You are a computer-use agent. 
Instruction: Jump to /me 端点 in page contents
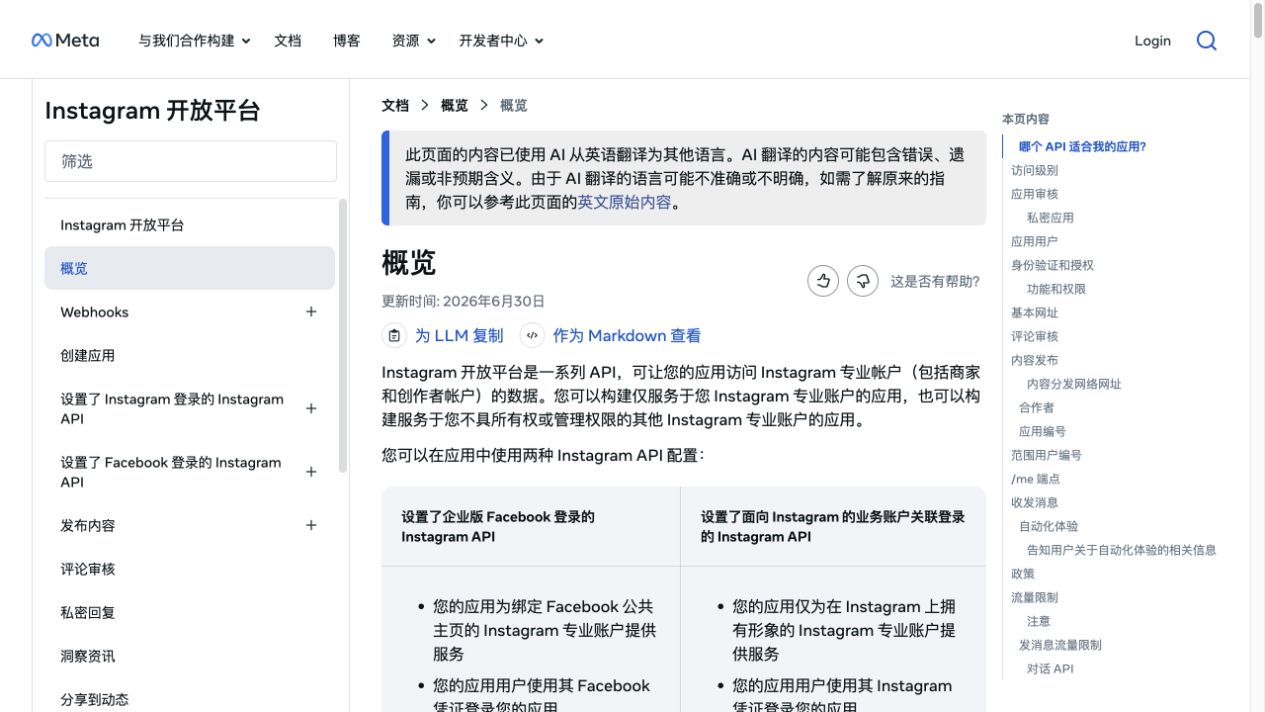(1035, 479)
